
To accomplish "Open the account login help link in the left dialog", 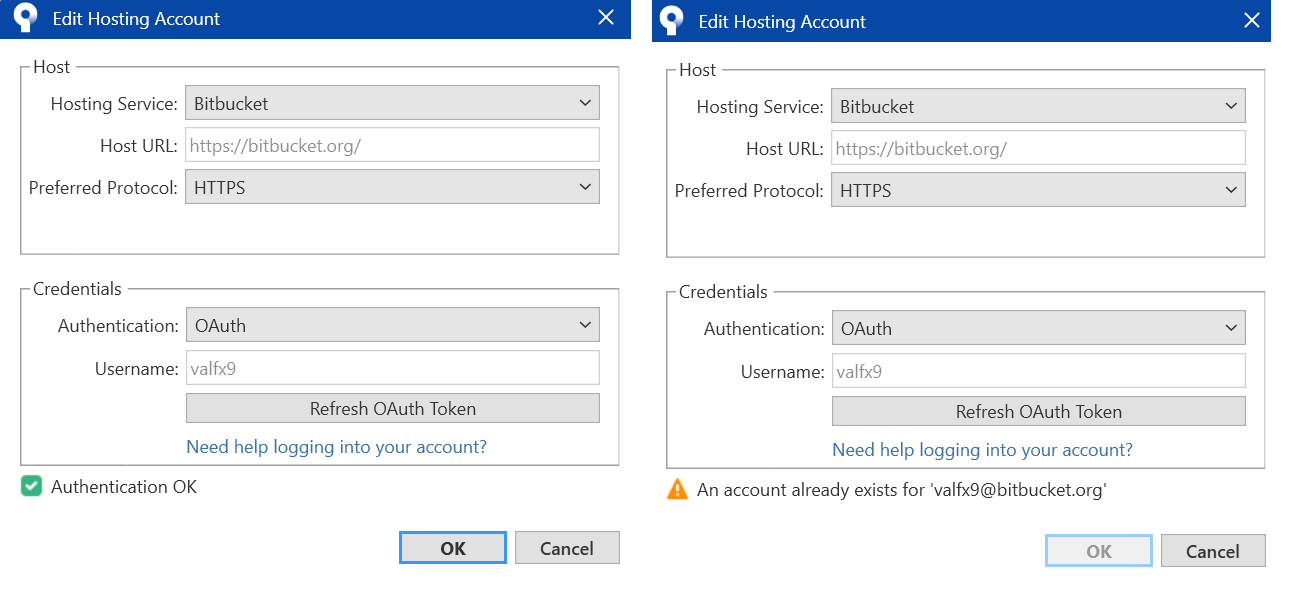I will coord(336,447).
